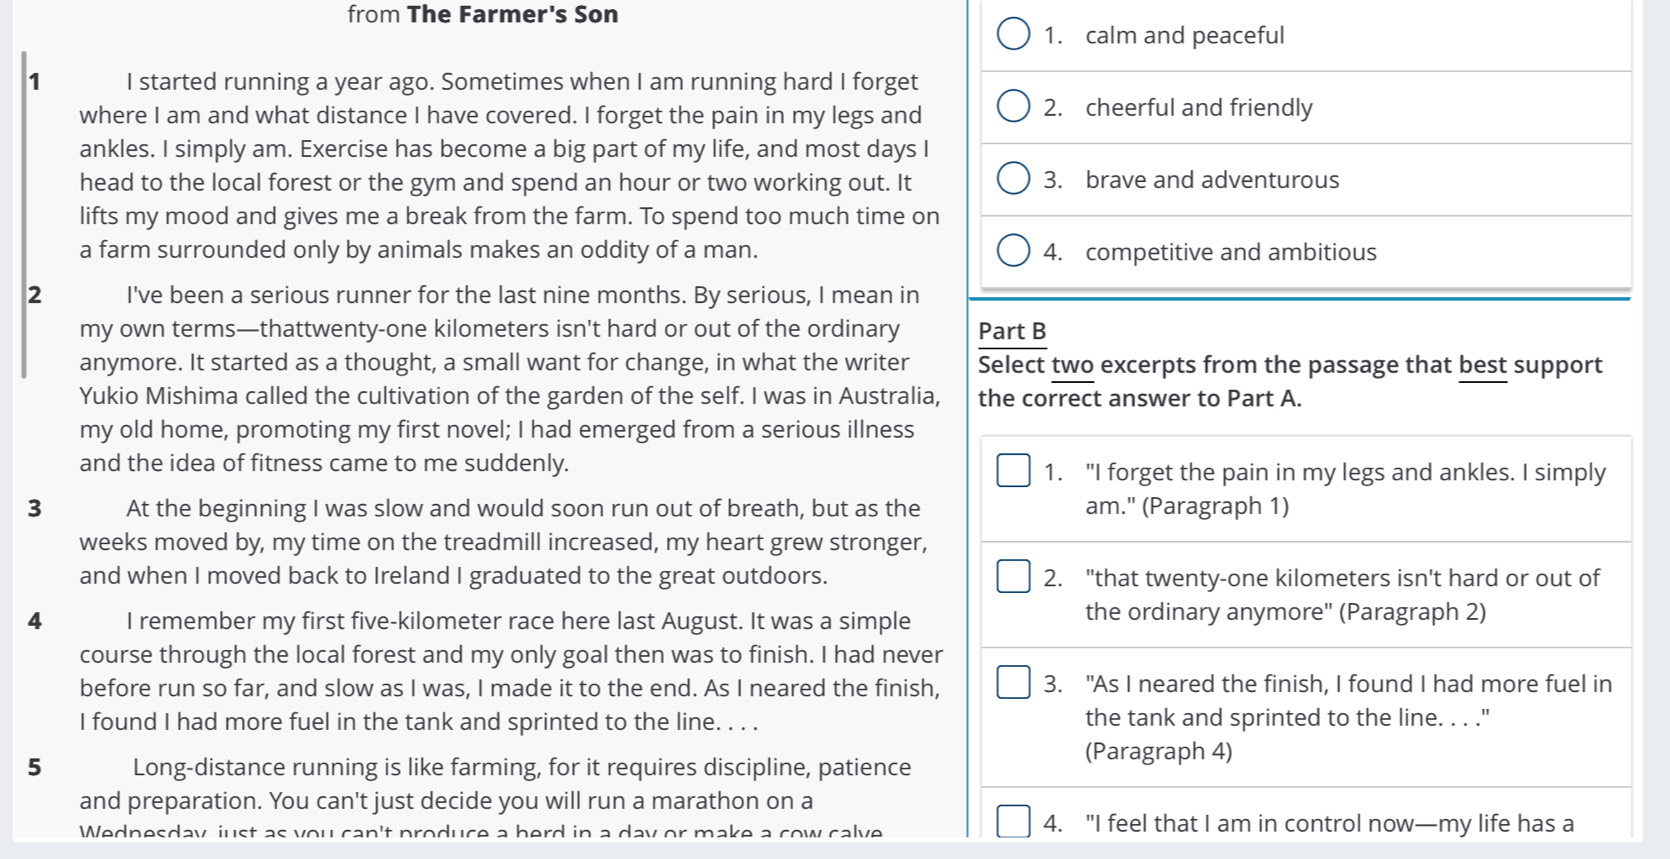Click the passage scrollbar on the left edge

24,215
